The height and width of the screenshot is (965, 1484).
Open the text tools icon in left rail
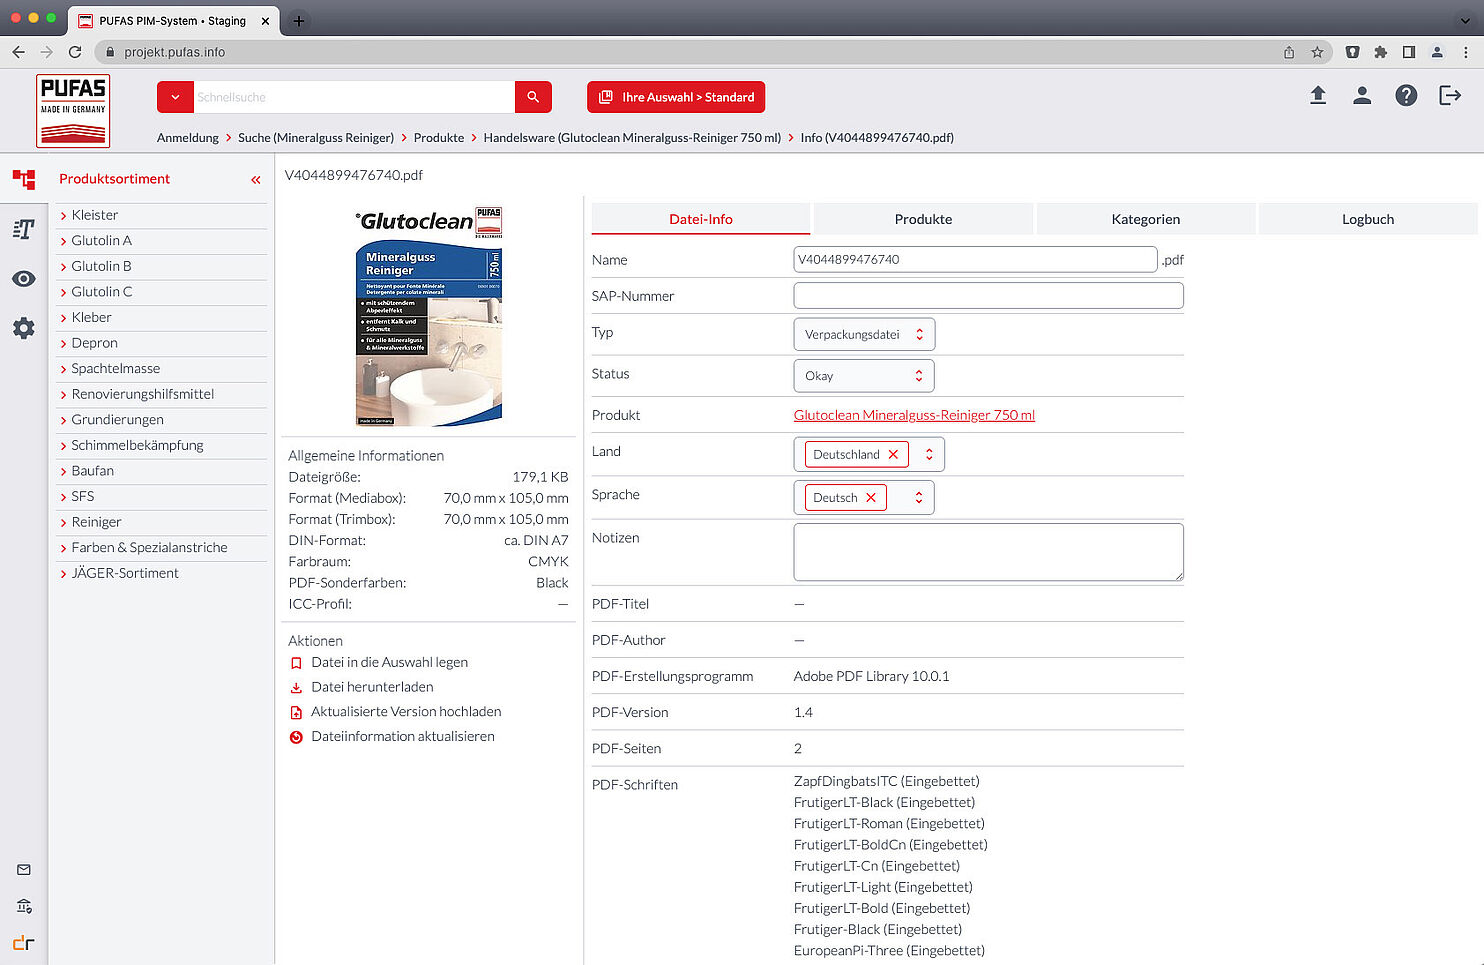click(24, 229)
